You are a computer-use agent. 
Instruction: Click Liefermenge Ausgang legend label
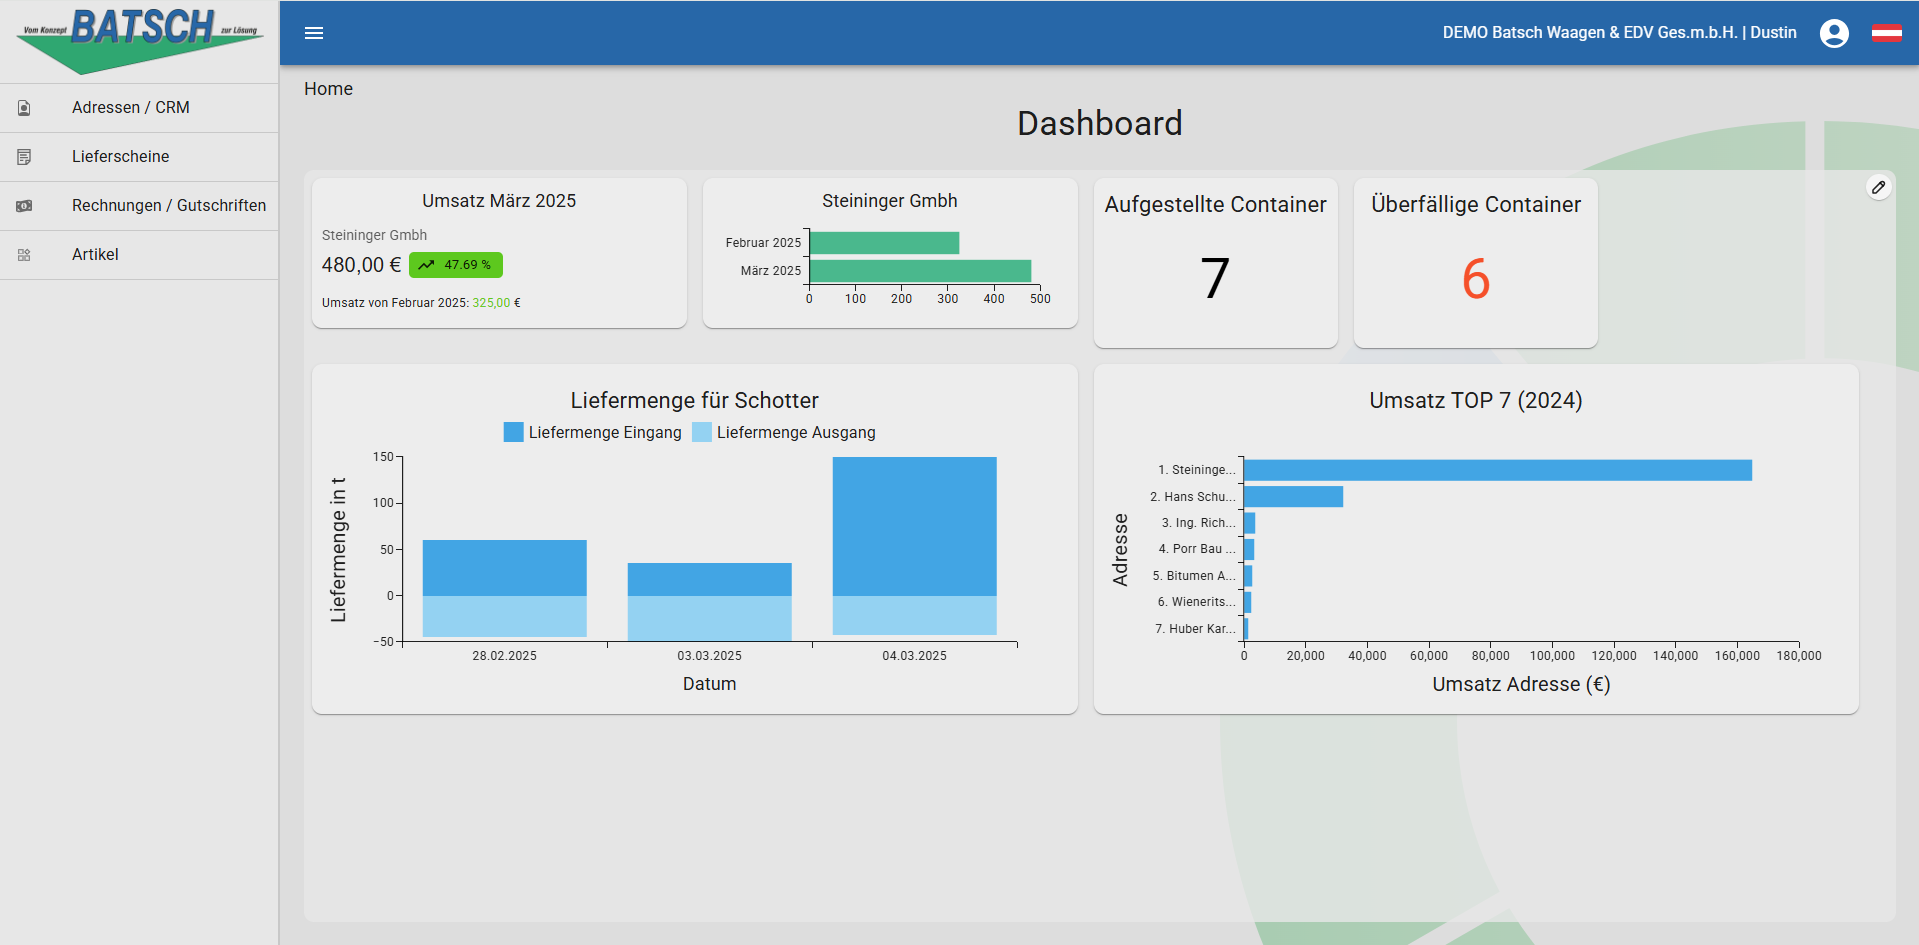[x=796, y=432]
